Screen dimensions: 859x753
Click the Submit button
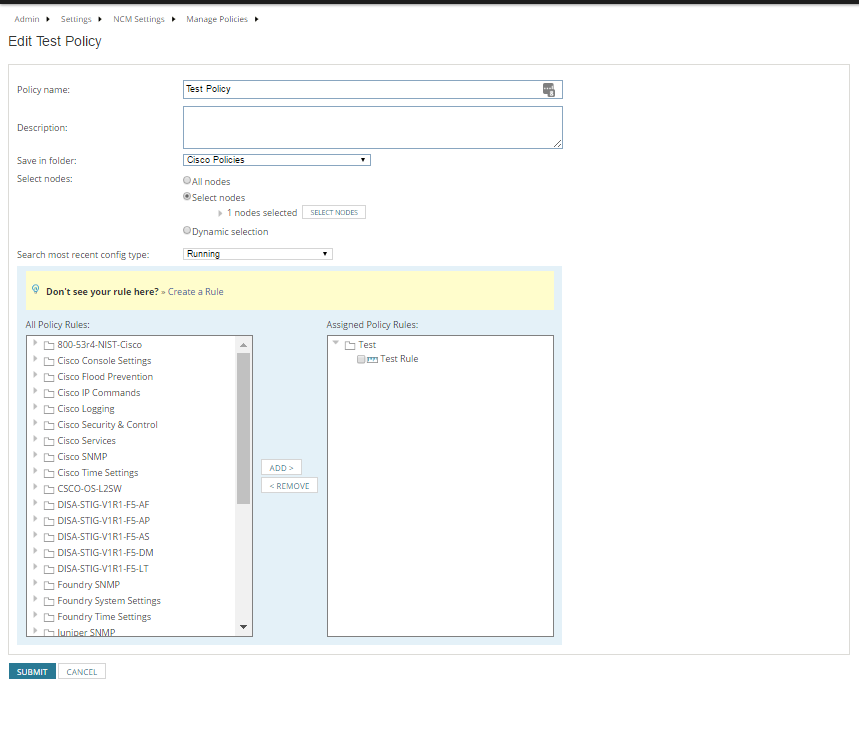[32, 671]
